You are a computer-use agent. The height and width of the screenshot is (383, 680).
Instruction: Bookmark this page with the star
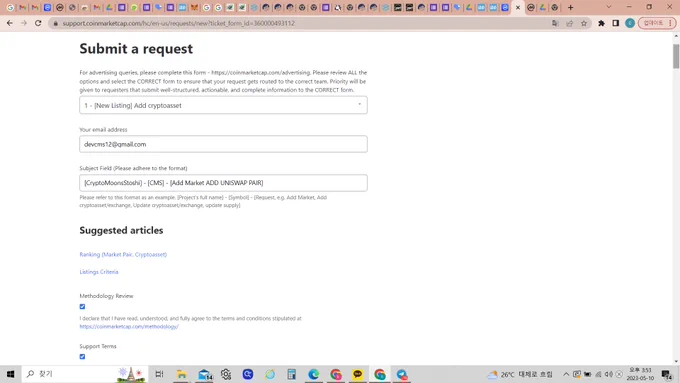coord(584,23)
